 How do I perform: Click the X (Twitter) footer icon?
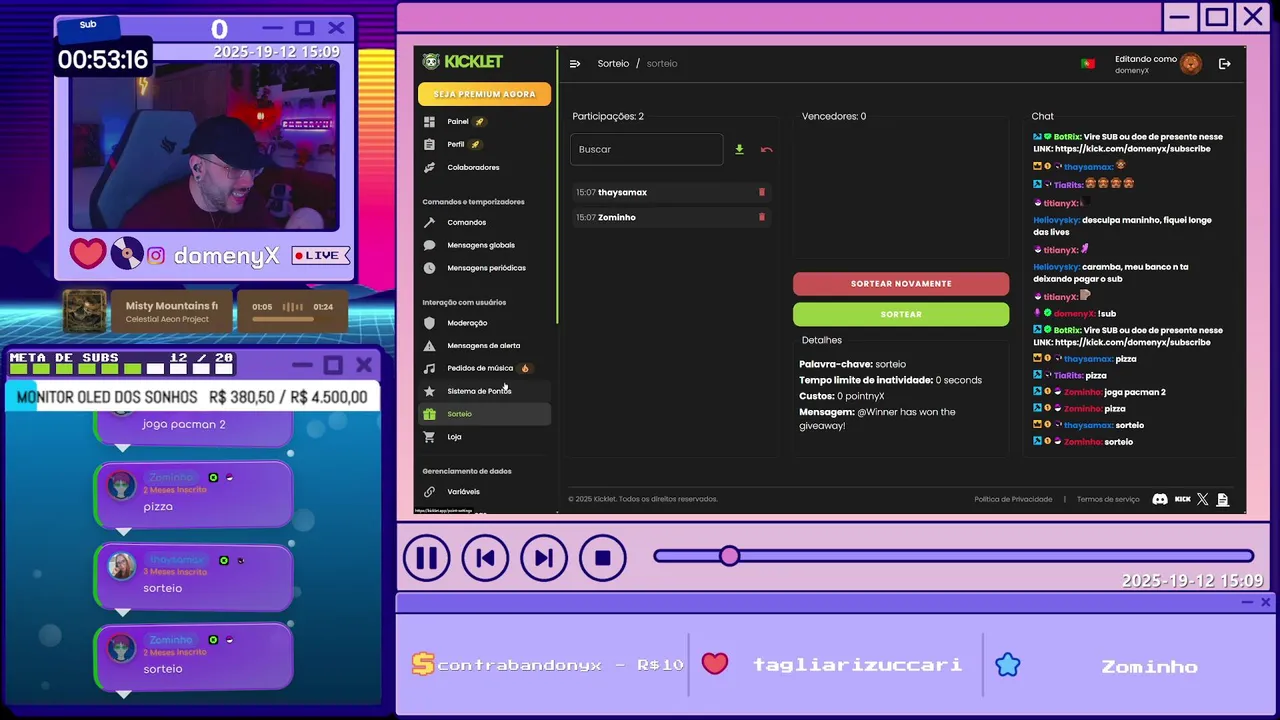pyautogui.click(x=1203, y=499)
